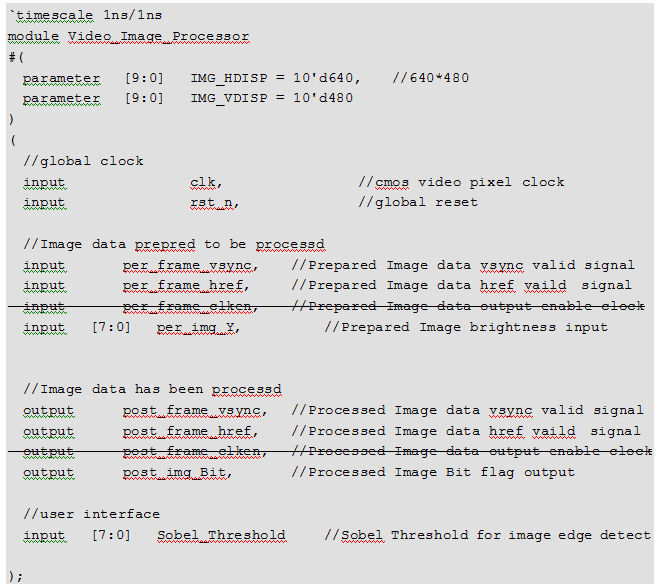Click the post_img_Bit output name
Image resolution: width=660 pixels, height=588 pixels.
175,473
